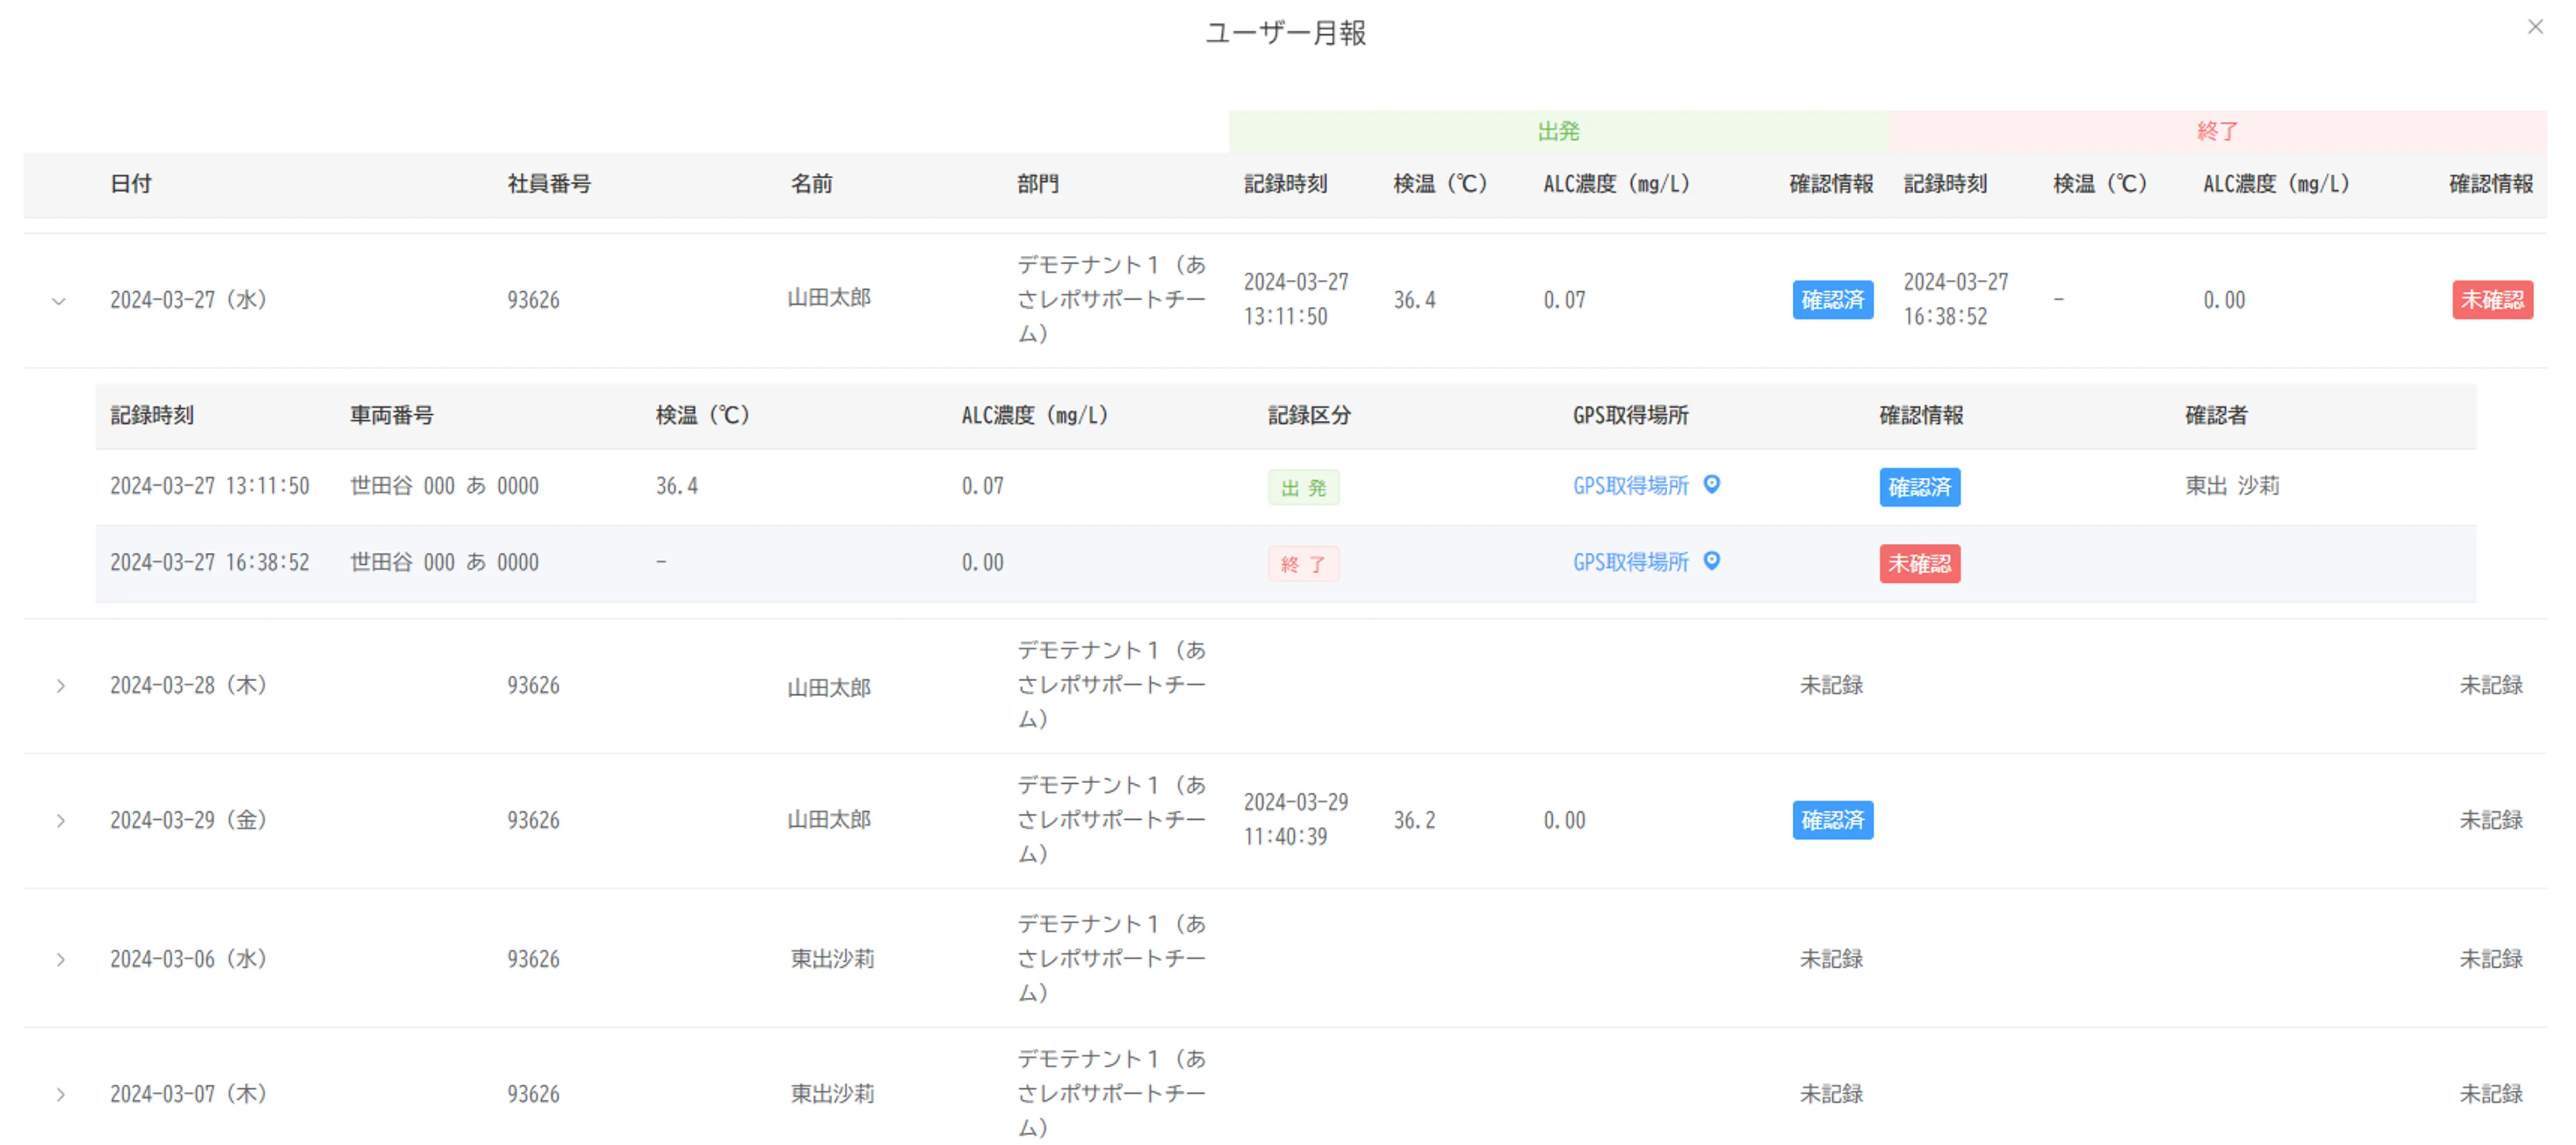Screen dimensions: 2576x1145
Task: Expand the 2024-03-06 (水) row
Action: tap(61, 960)
